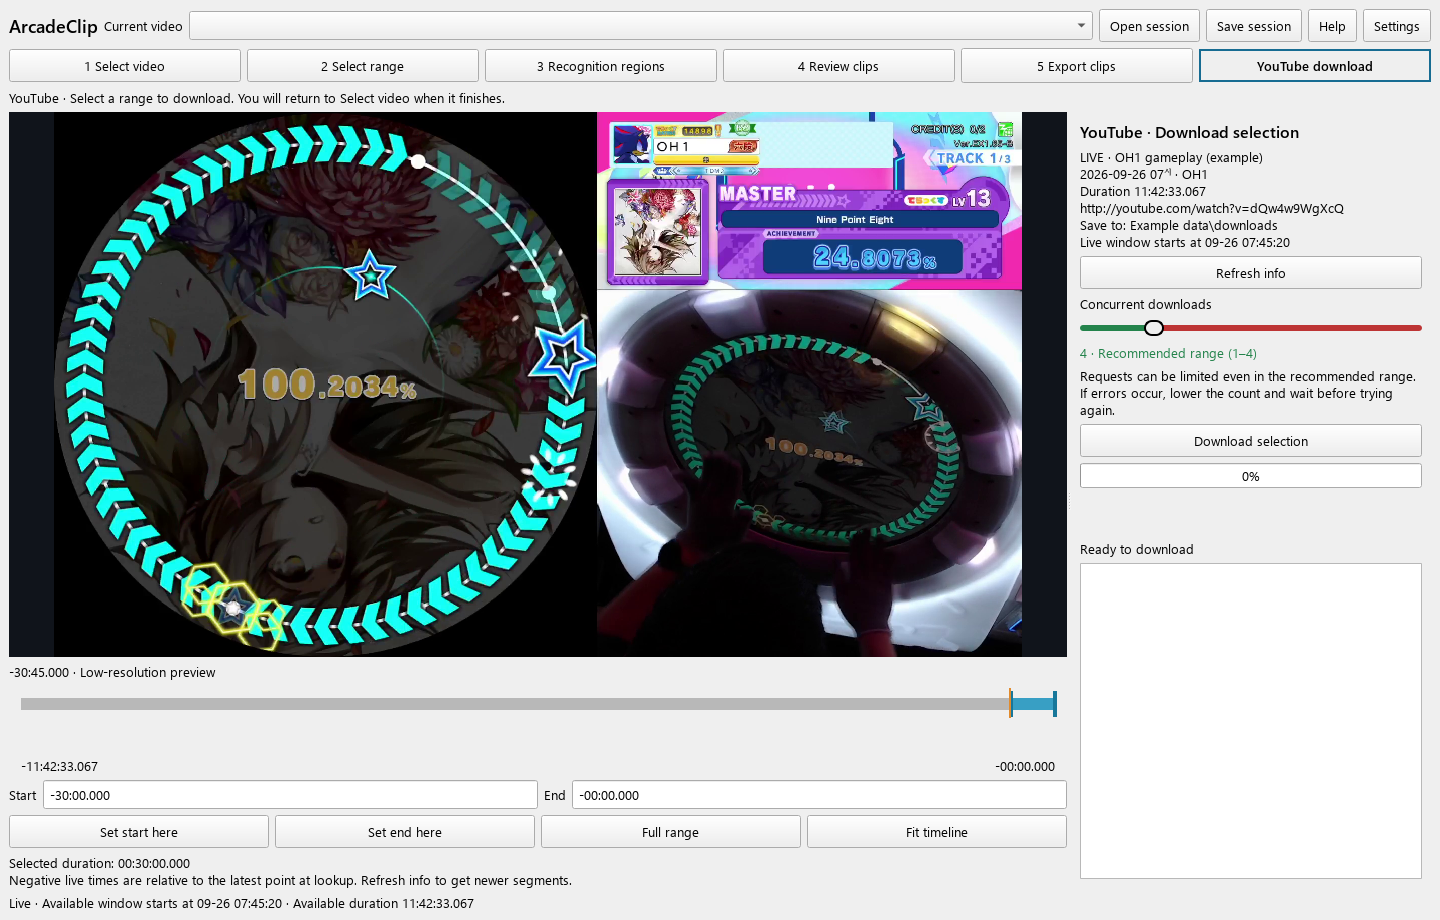Click the Set end here button

[x=405, y=832]
